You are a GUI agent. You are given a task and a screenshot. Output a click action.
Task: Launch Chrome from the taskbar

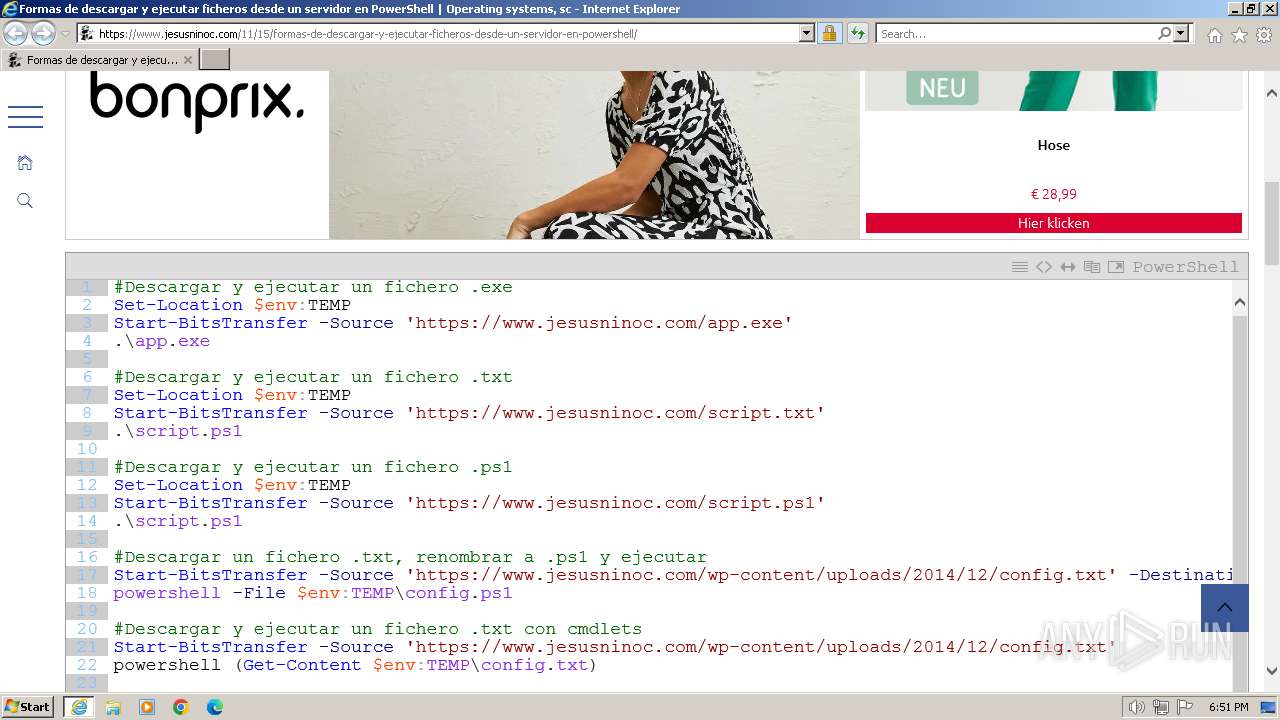coord(181,707)
